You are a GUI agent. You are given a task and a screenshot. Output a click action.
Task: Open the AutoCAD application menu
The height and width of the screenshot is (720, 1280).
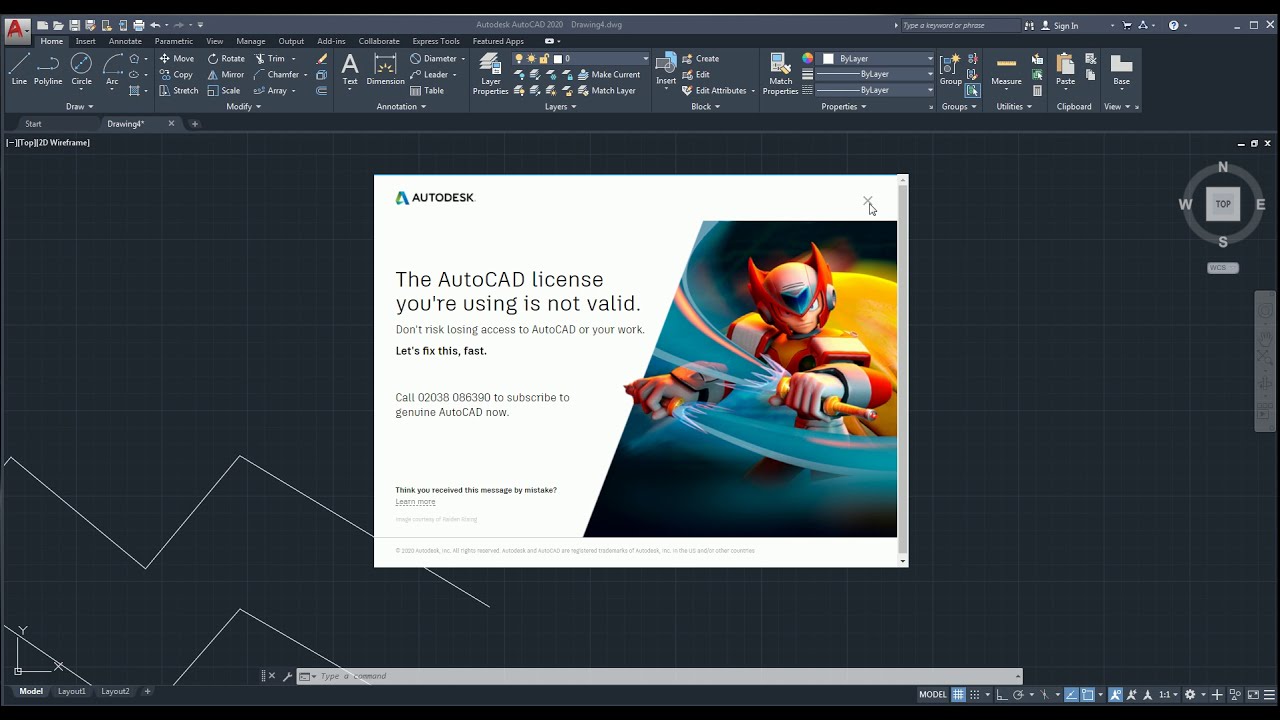coord(16,30)
